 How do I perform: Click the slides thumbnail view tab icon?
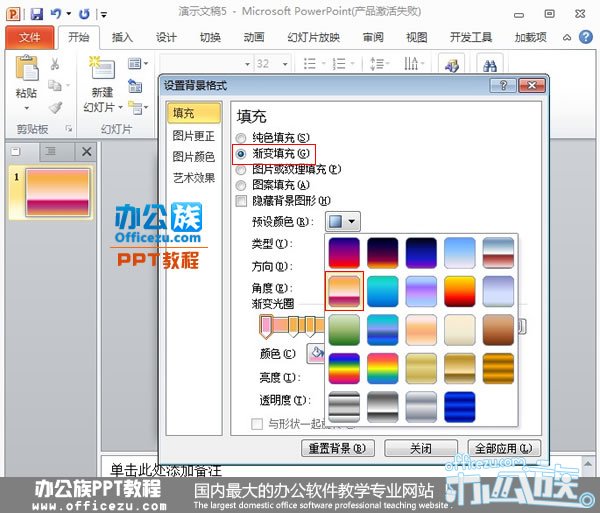point(16,152)
